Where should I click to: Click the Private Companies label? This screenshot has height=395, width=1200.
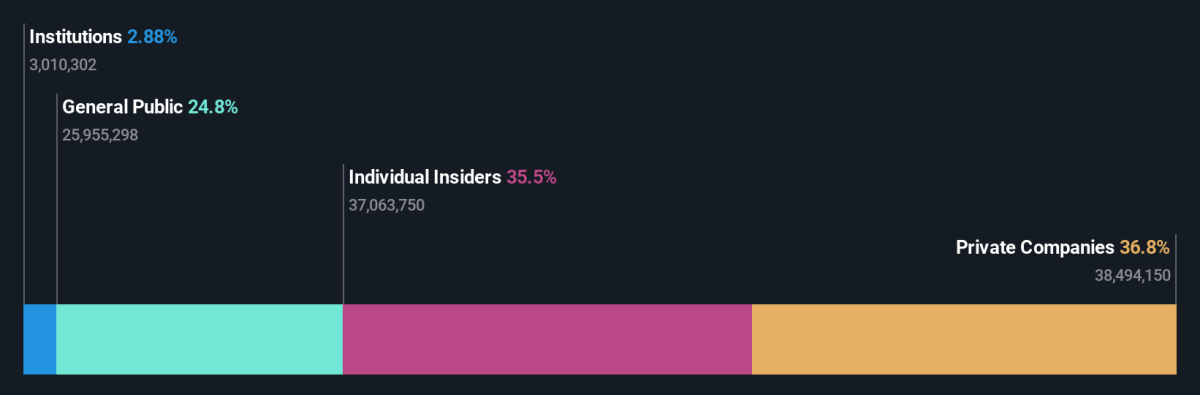tap(1035, 247)
